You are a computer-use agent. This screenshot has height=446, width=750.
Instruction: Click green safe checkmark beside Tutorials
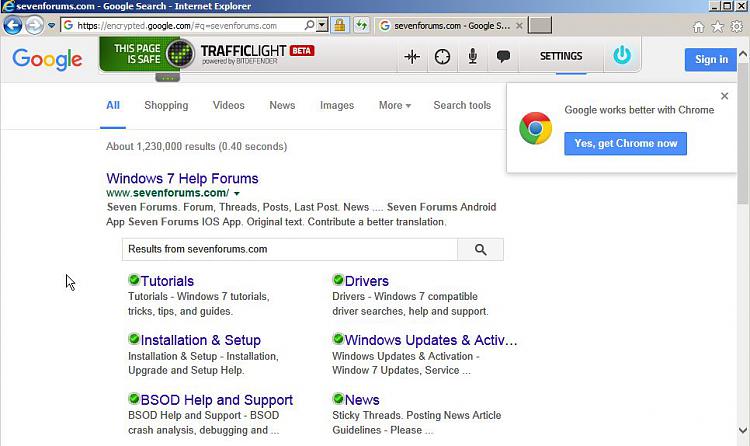click(x=134, y=279)
